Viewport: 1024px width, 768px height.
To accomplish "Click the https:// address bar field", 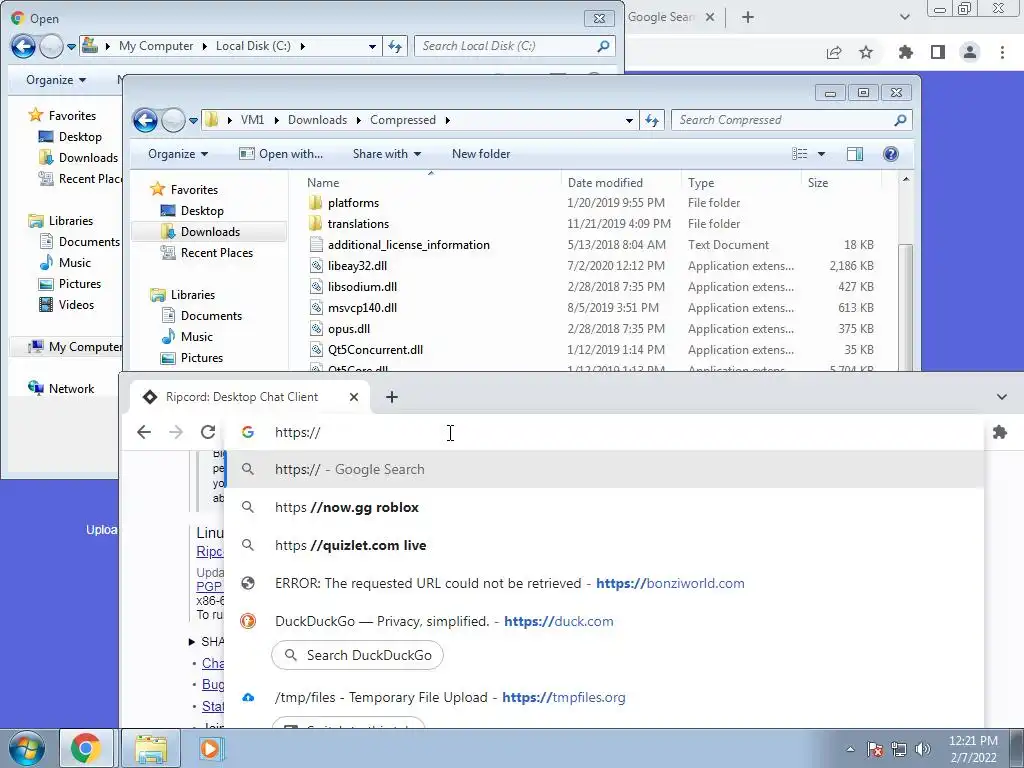I will pyautogui.click(x=601, y=432).
